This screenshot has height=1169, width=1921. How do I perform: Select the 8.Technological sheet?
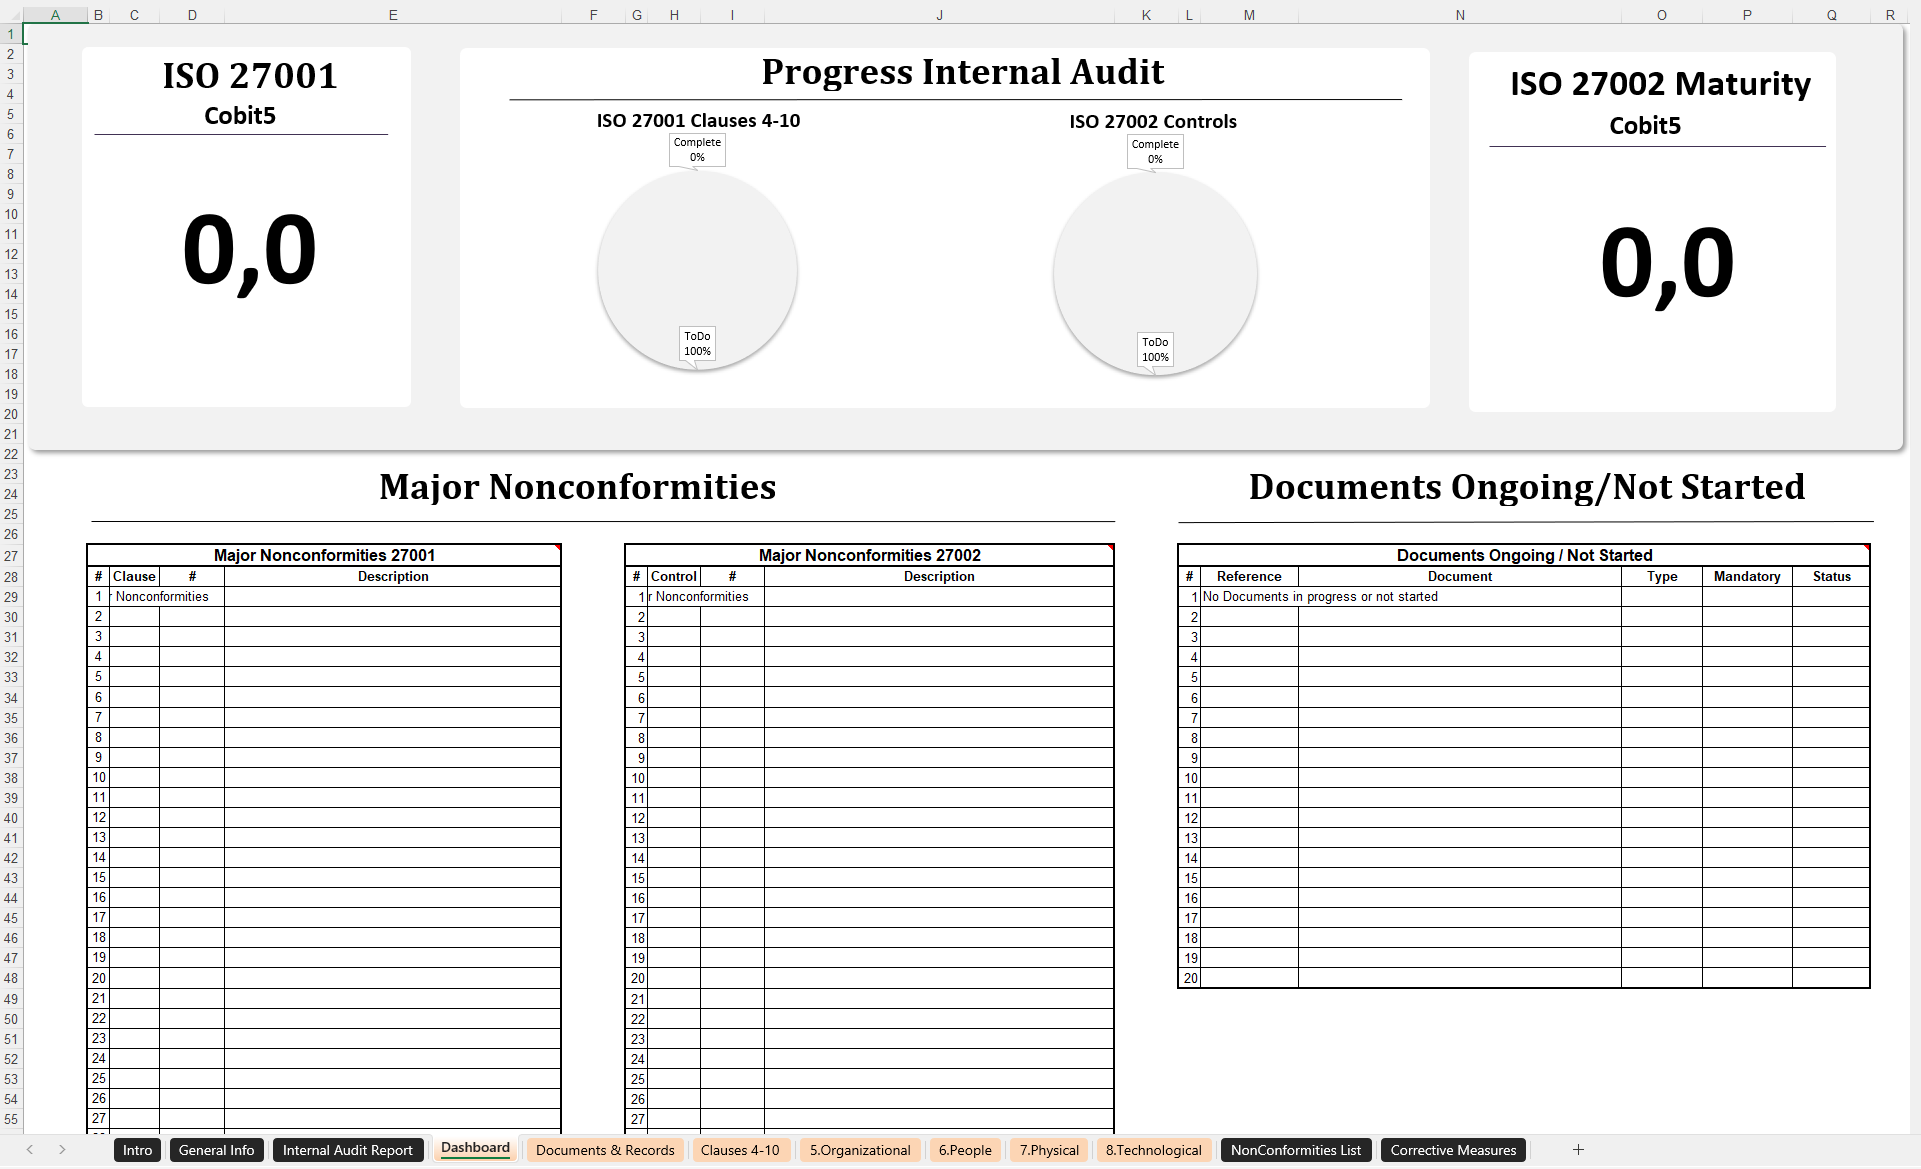pos(1154,1150)
